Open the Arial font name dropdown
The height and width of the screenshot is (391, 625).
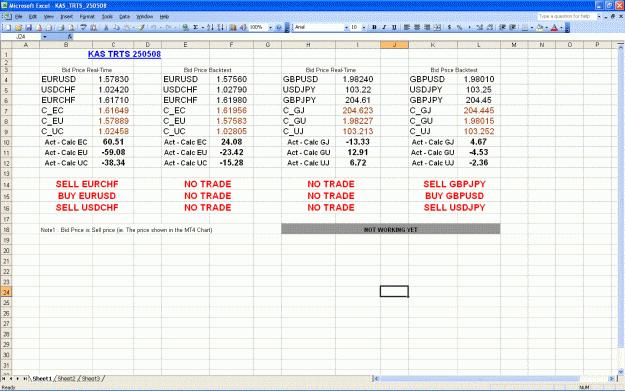pyautogui.click(x=346, y=27)
